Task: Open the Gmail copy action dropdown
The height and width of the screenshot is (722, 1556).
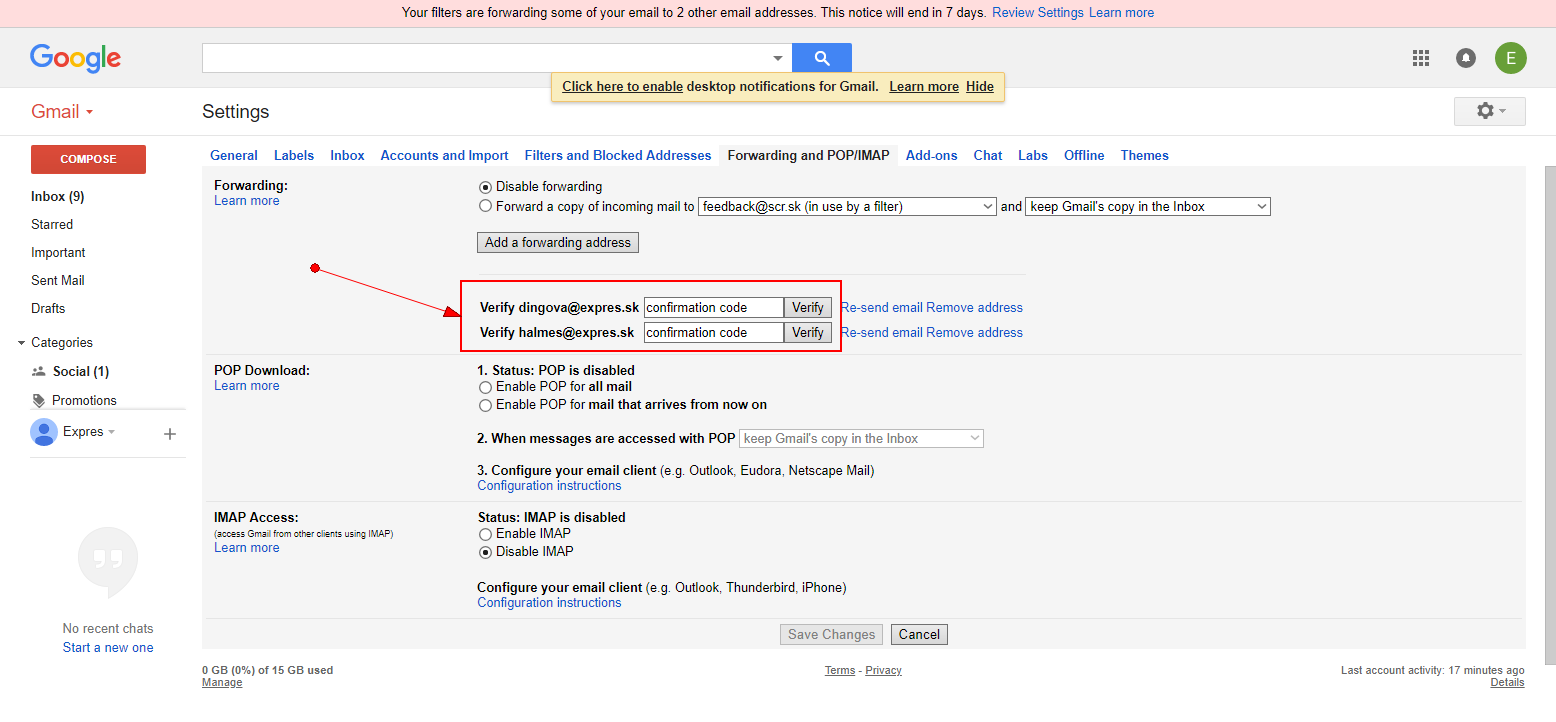Action: [1147, 207]
